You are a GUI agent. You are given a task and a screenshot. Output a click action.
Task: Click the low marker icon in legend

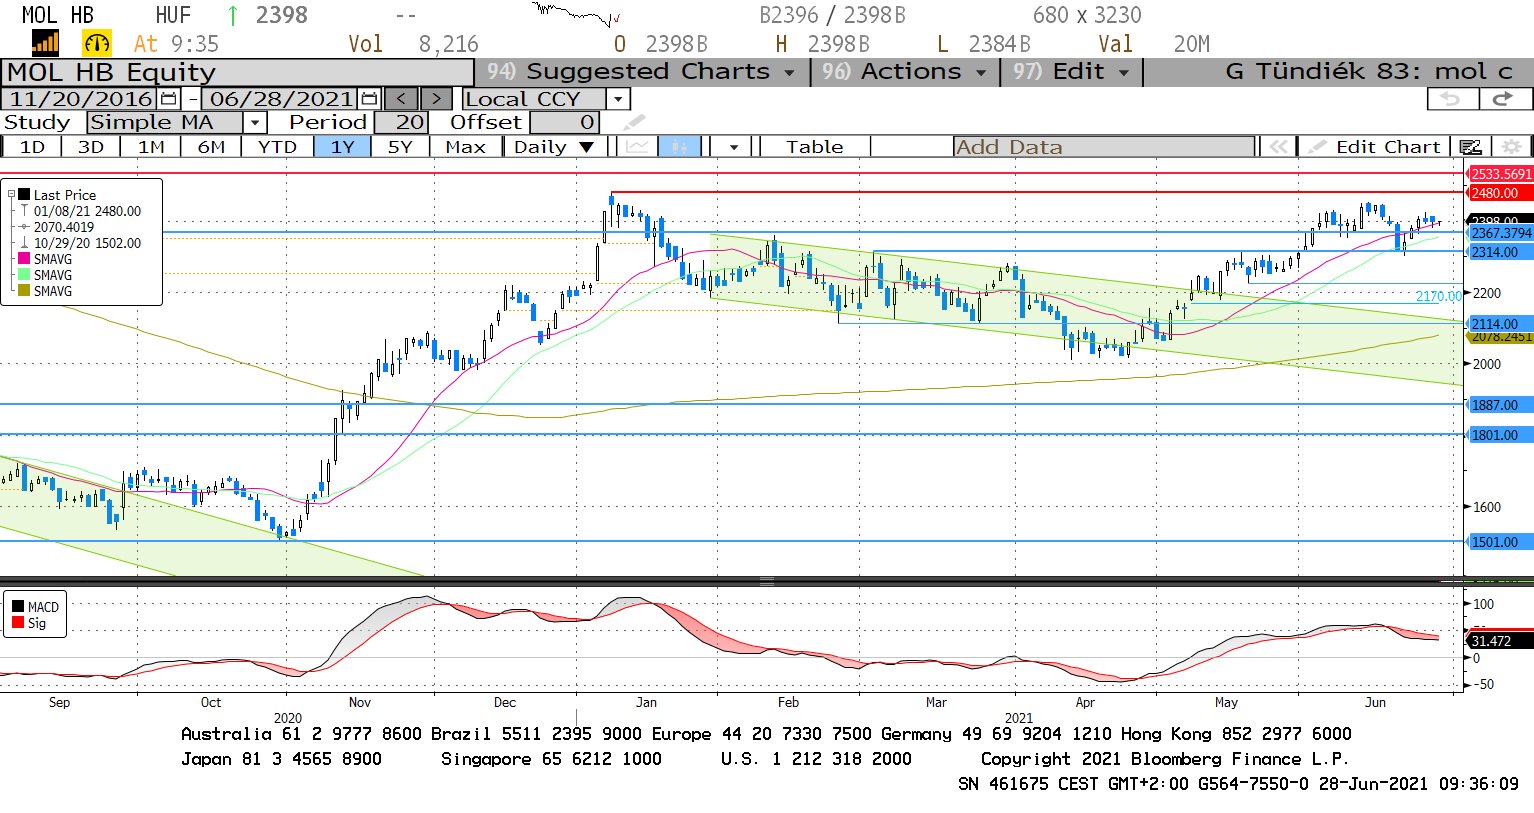(x=25, y=243)
